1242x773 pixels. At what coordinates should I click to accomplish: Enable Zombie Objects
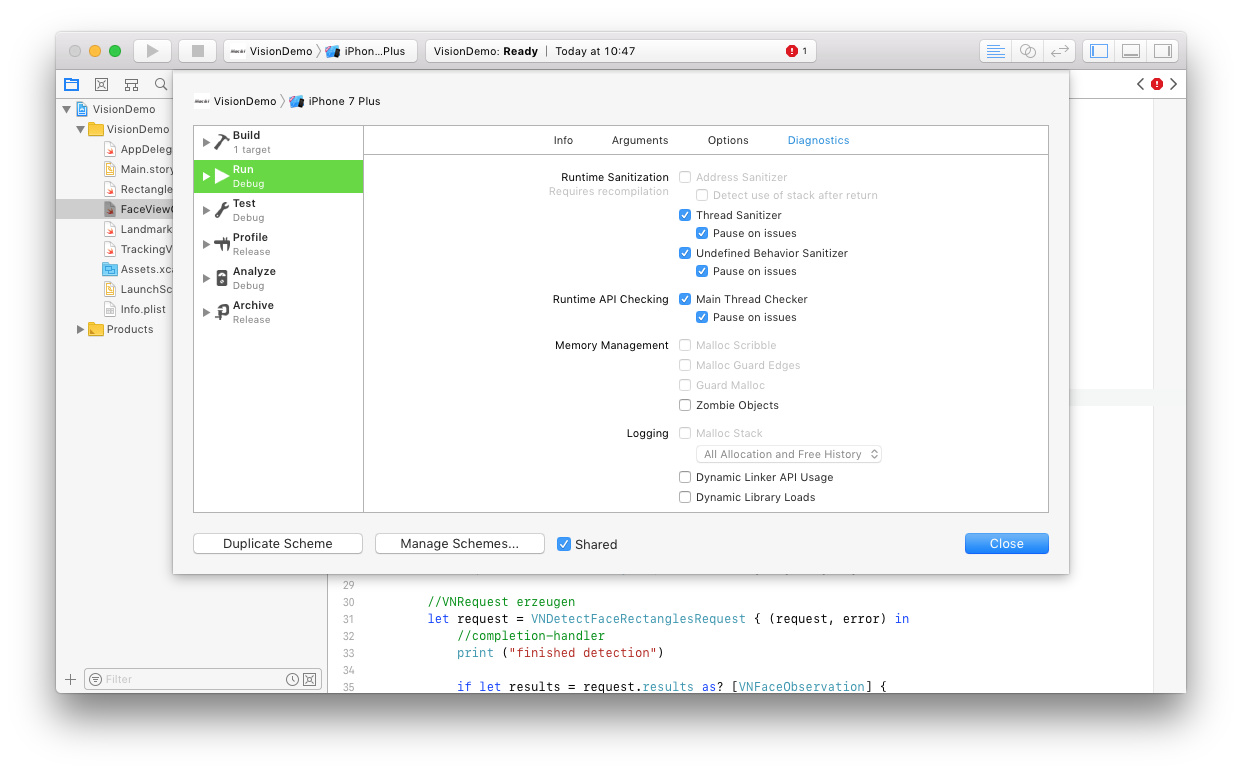click(x=685, y=405)
